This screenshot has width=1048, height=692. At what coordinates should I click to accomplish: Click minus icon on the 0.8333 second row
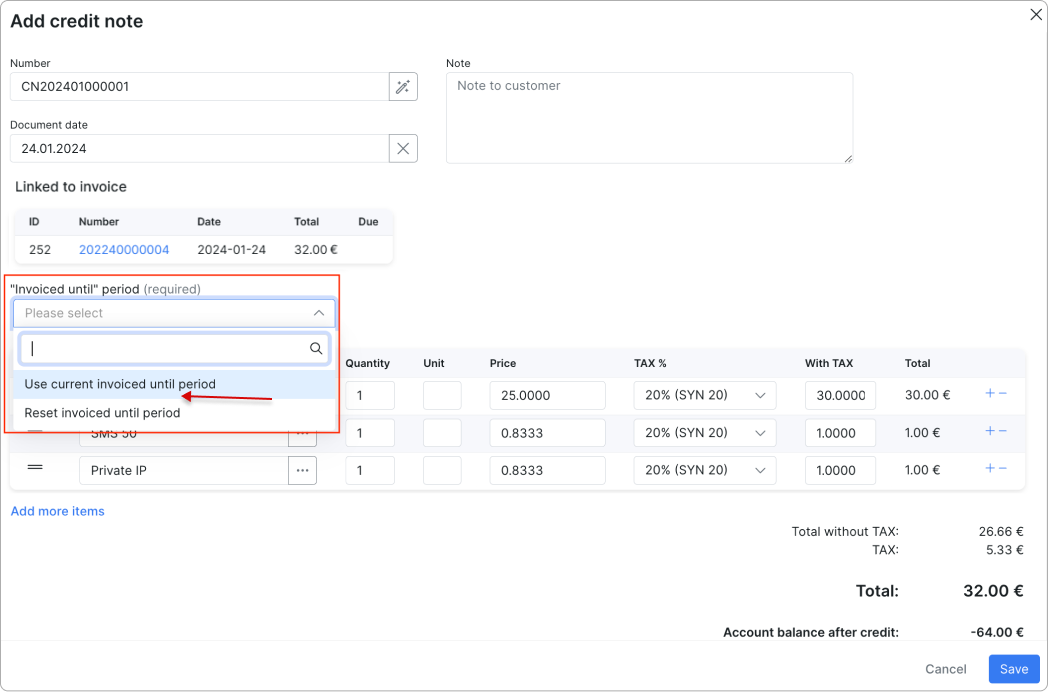(1003, 431)
